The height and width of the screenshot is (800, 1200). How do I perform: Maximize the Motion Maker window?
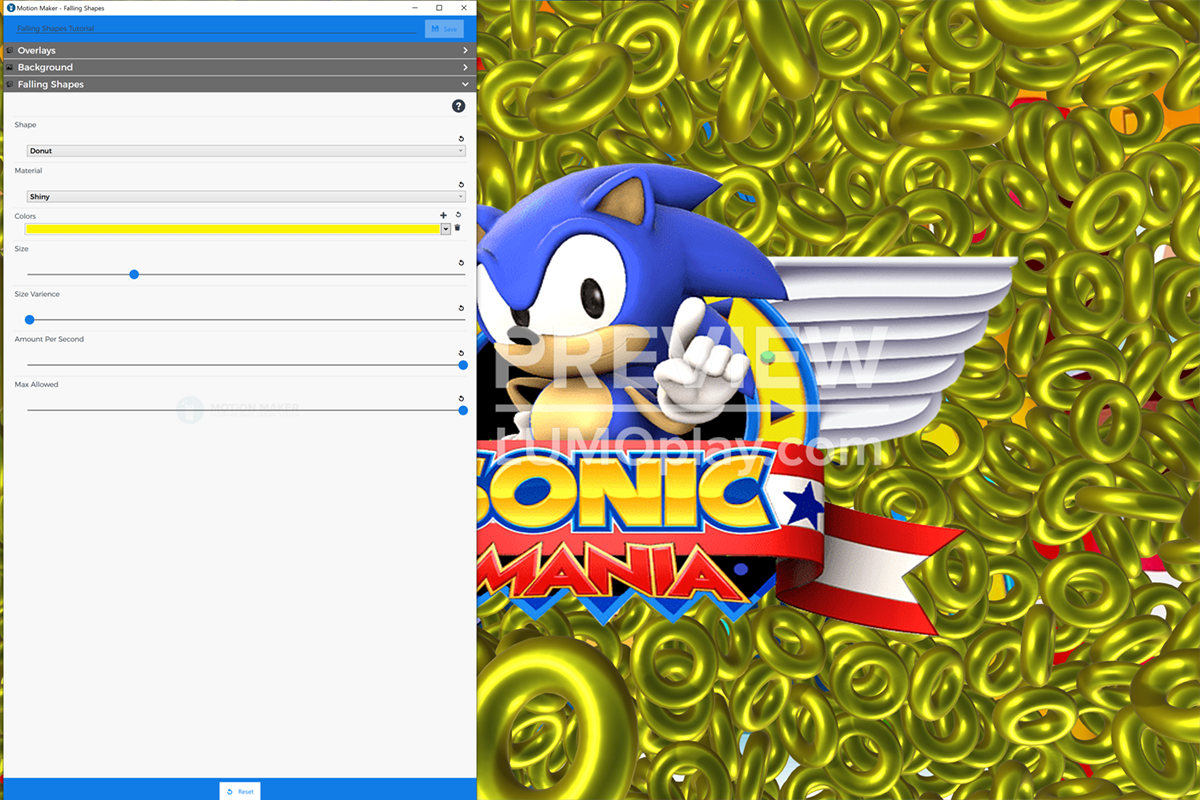[x=439, y=8]
